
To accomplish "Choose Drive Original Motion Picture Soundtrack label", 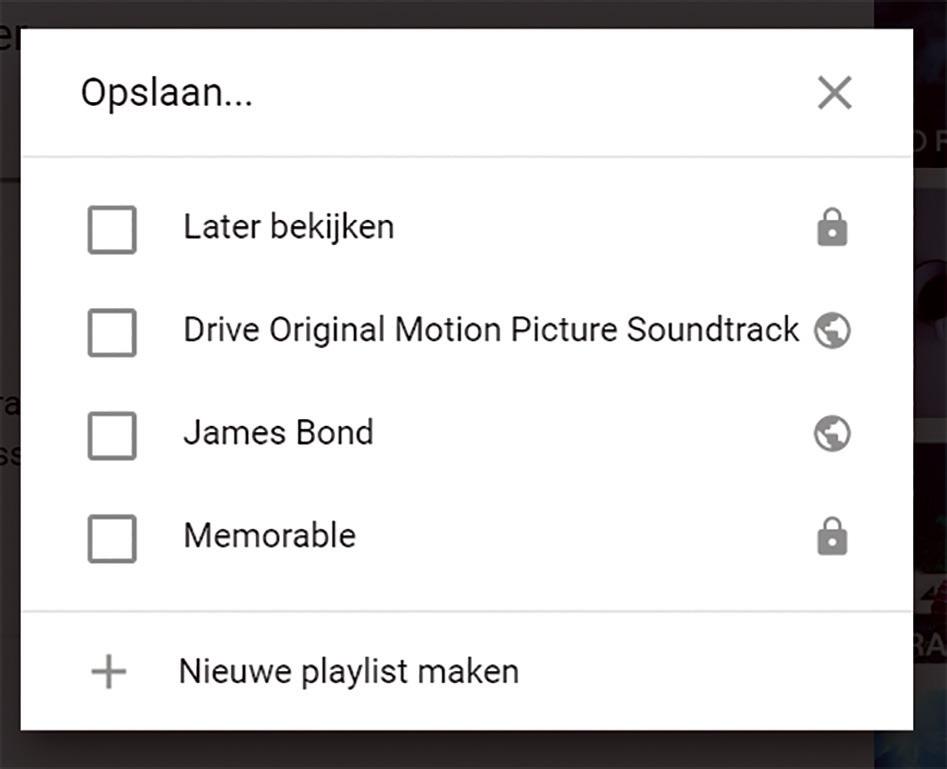I will pos(491,330).
